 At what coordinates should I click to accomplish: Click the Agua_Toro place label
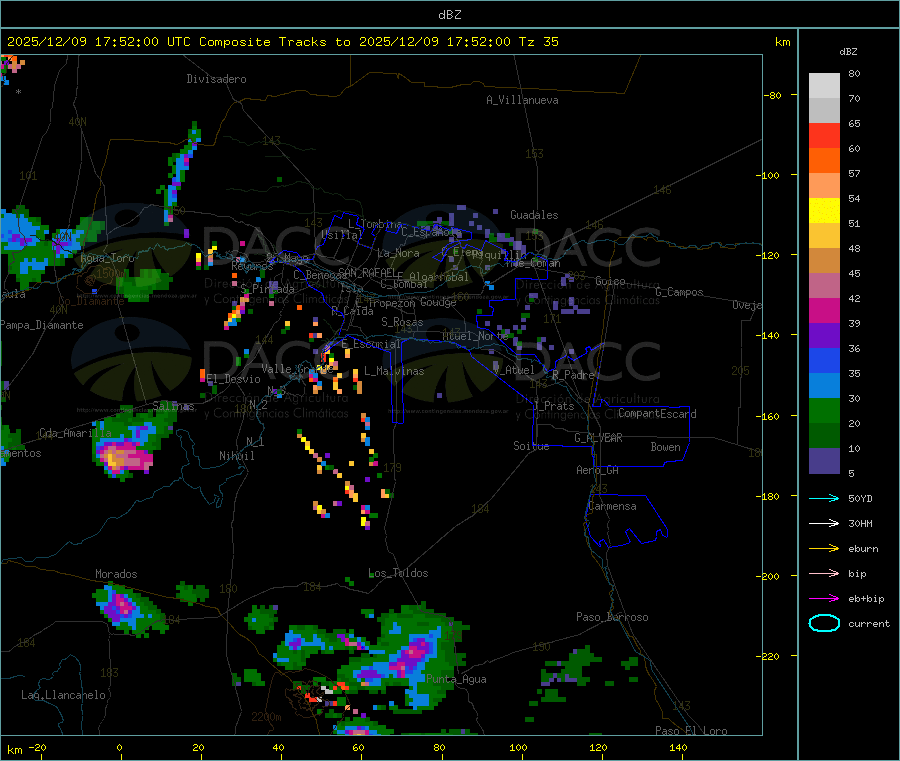click(107, 258)
